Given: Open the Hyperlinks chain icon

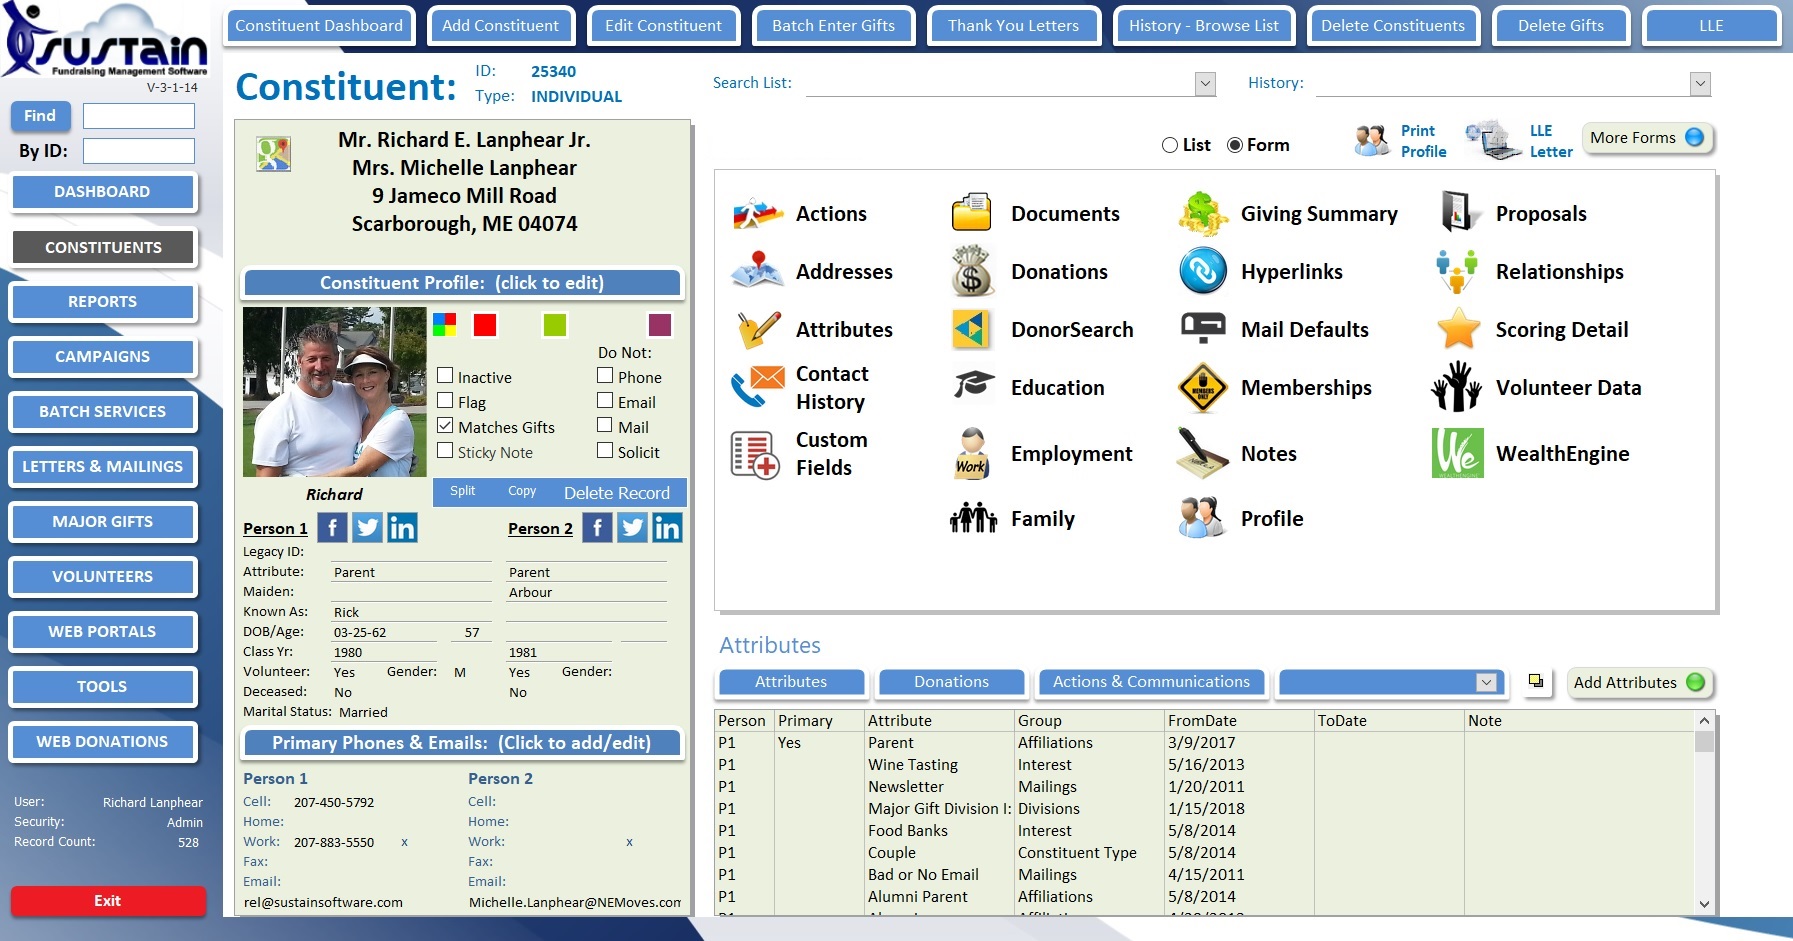Looking at the screenshot, I should (1203, 271).
